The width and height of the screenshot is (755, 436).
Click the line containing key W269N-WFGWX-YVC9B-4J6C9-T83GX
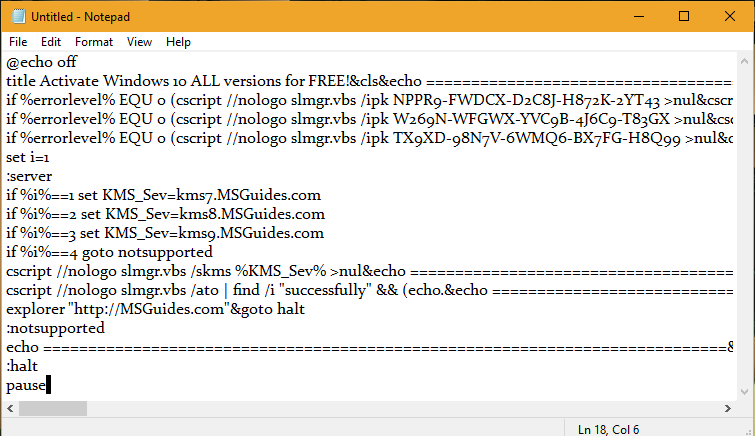(x=369, y=119)
